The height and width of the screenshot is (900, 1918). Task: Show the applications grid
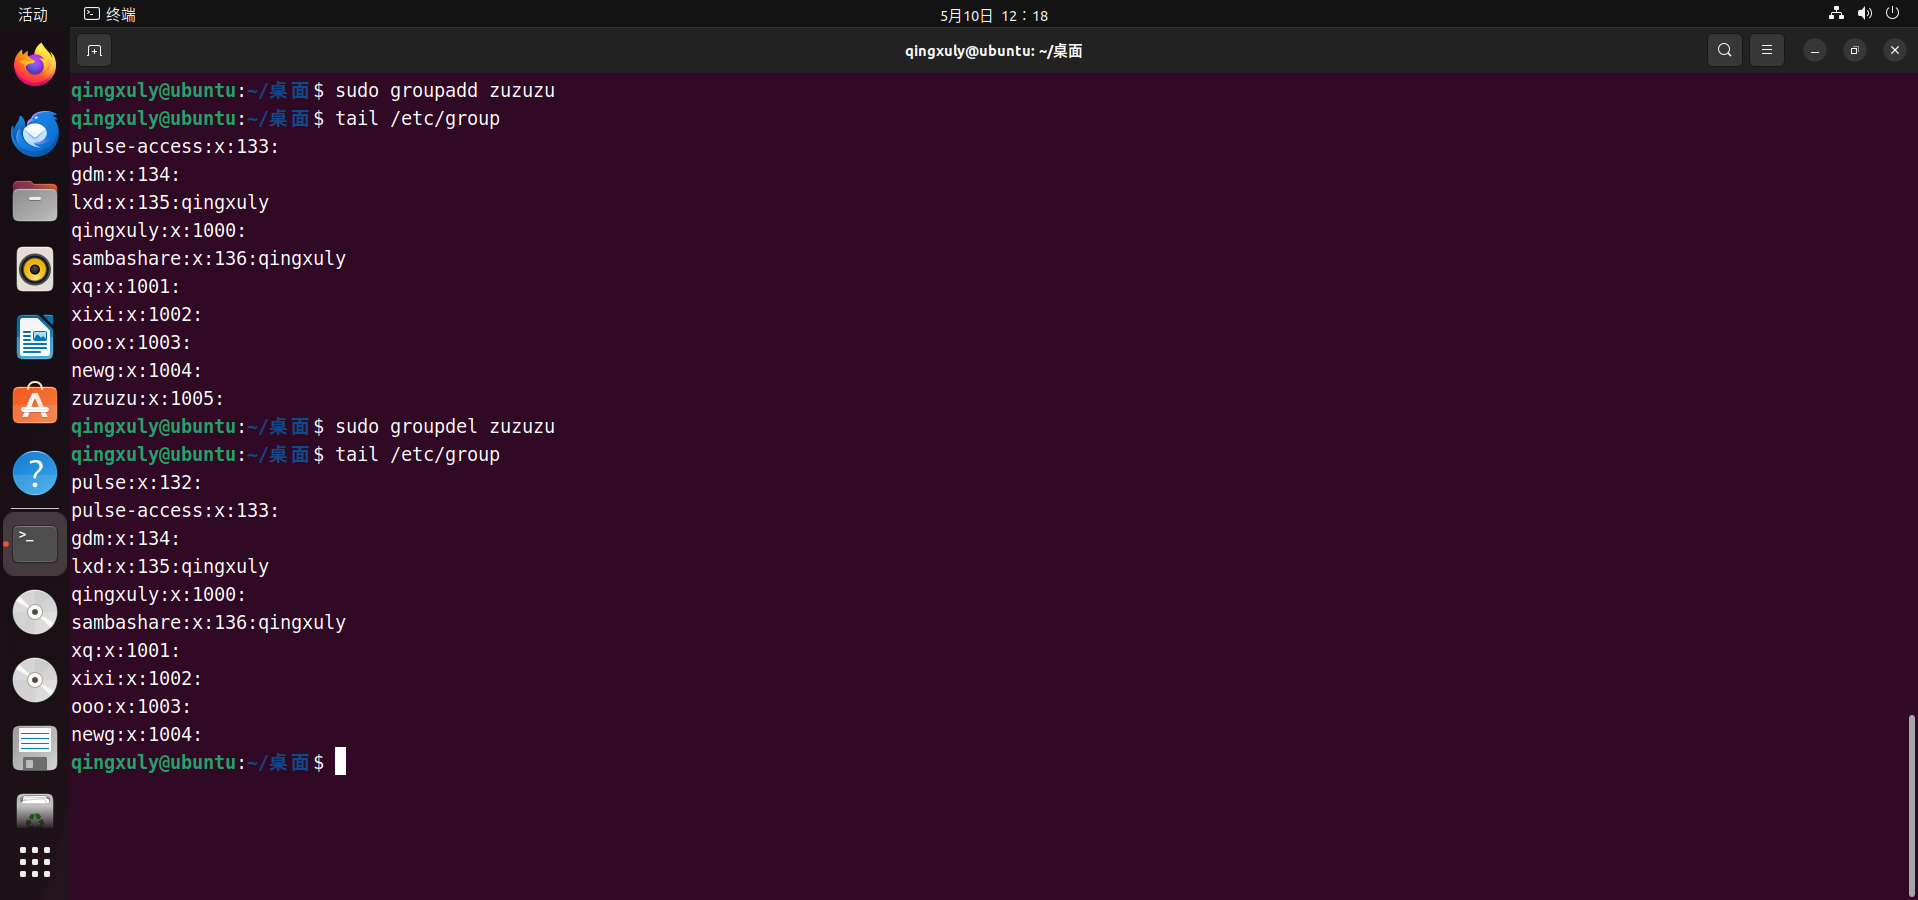[35, 862]
